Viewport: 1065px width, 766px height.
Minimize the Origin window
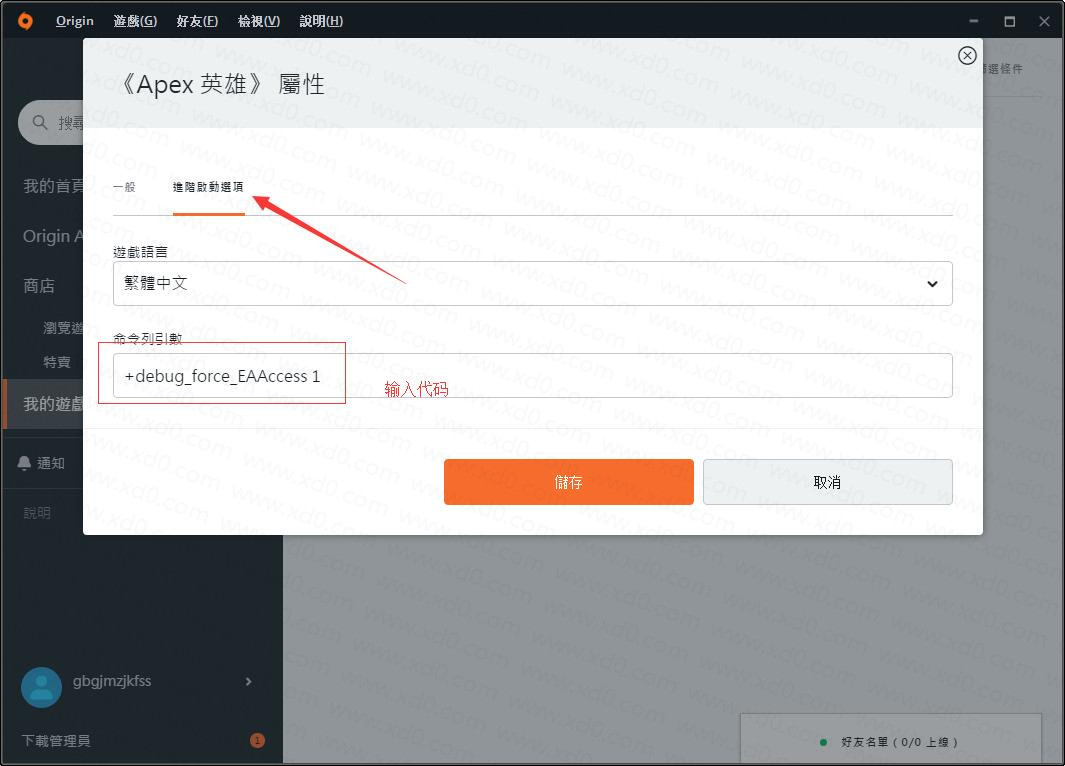pyautogui.click(x=973, y=21)
